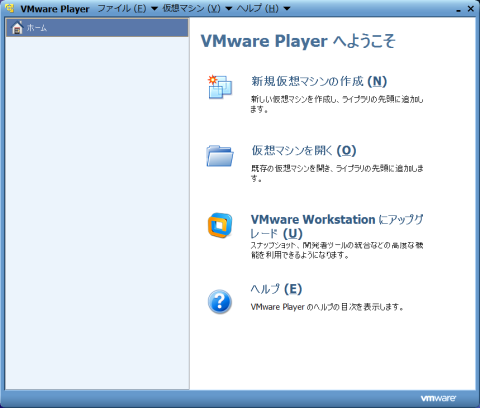Click VMware Player のヘルプの目次を表示します text
Image resolution: width=480 pixels, height=408 pixels.
tap(327, 307)
